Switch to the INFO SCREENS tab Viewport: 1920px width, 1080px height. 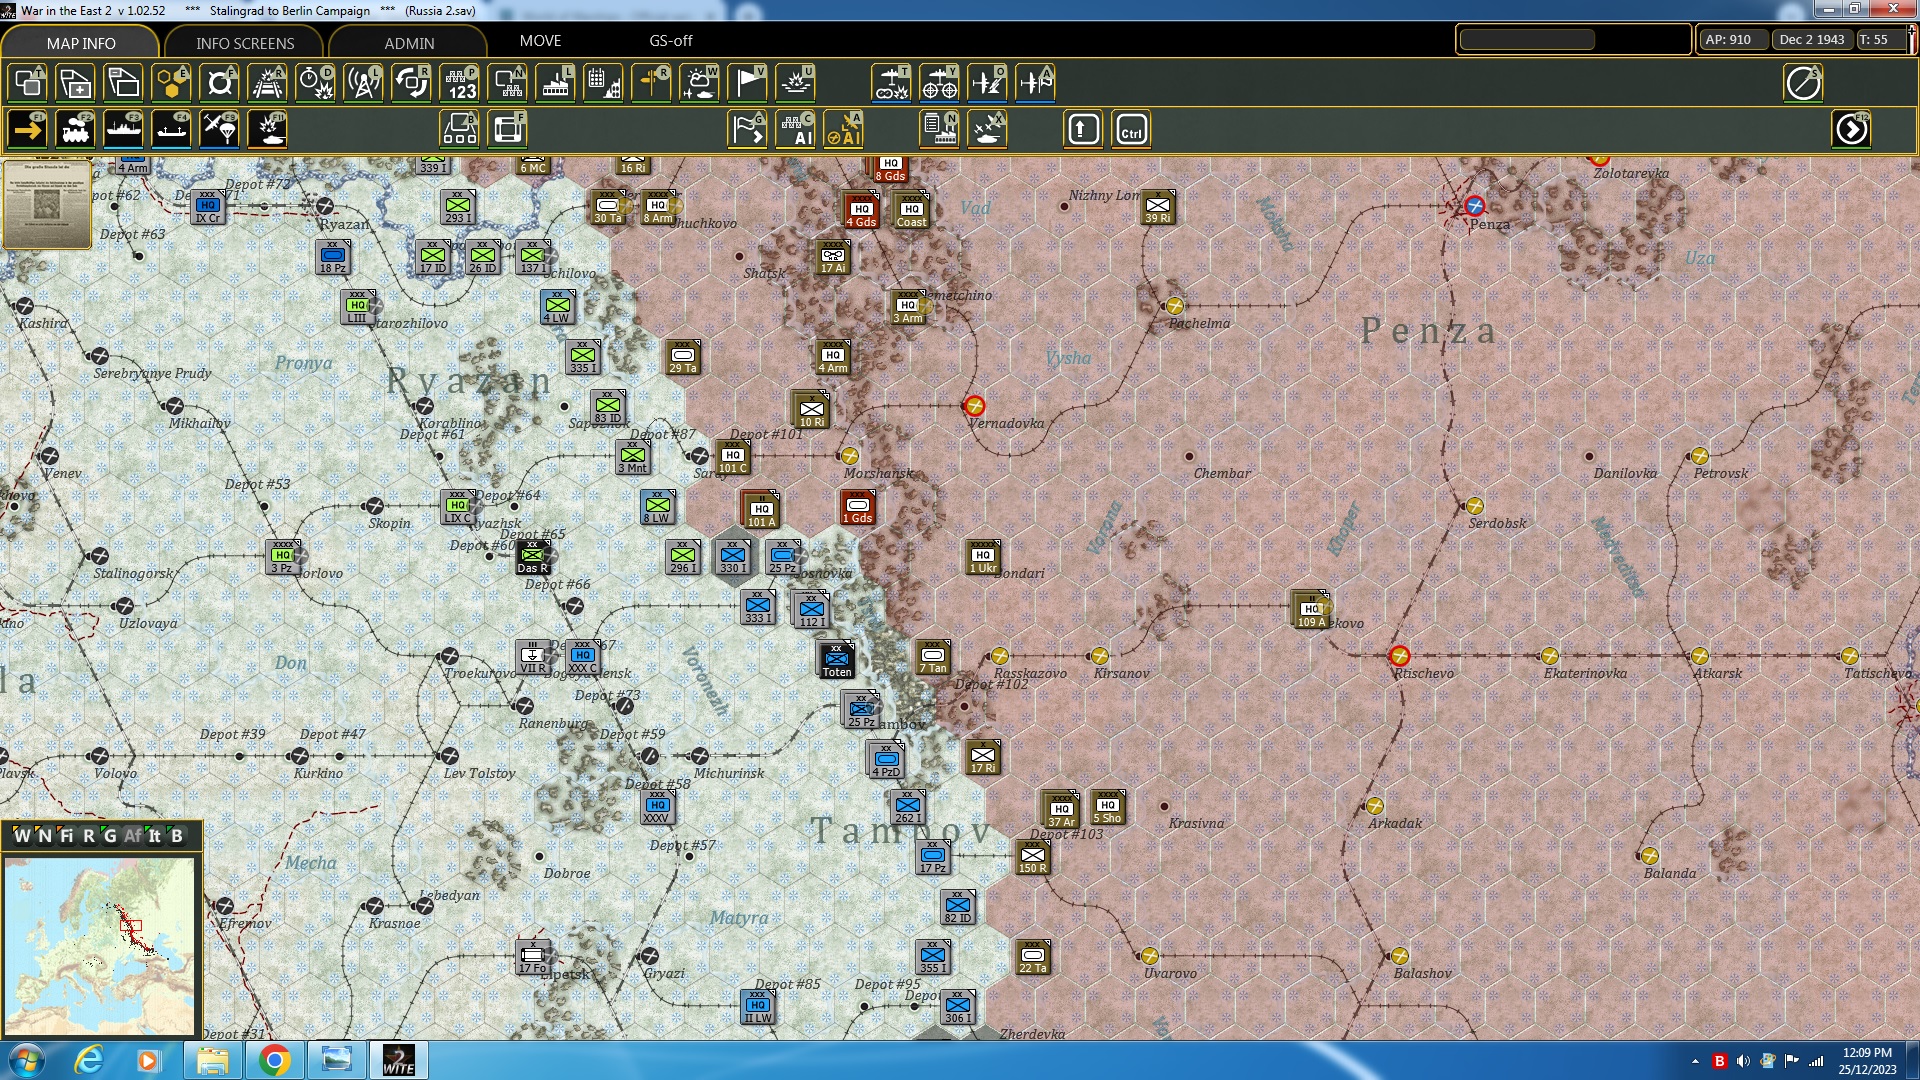[243, 43]
